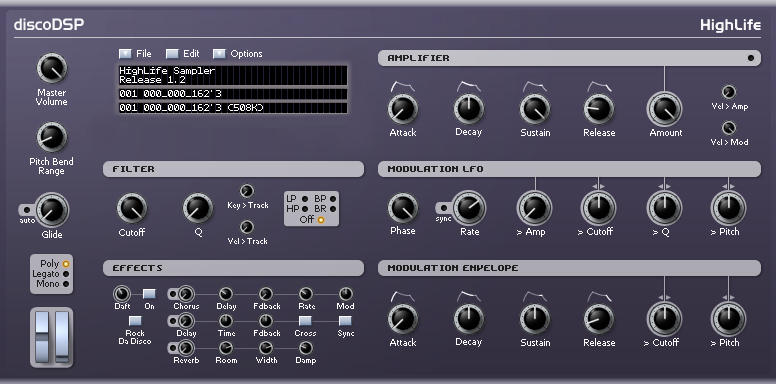Open the Edit dropdown menu
This screenshot has width=776, height=384.
(172, 53)
